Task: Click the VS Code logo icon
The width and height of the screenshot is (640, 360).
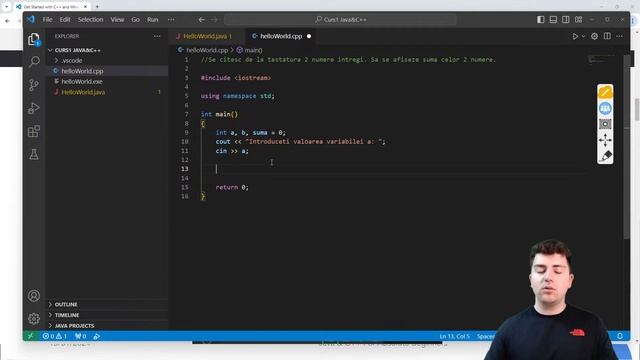Action: [31, 19]
